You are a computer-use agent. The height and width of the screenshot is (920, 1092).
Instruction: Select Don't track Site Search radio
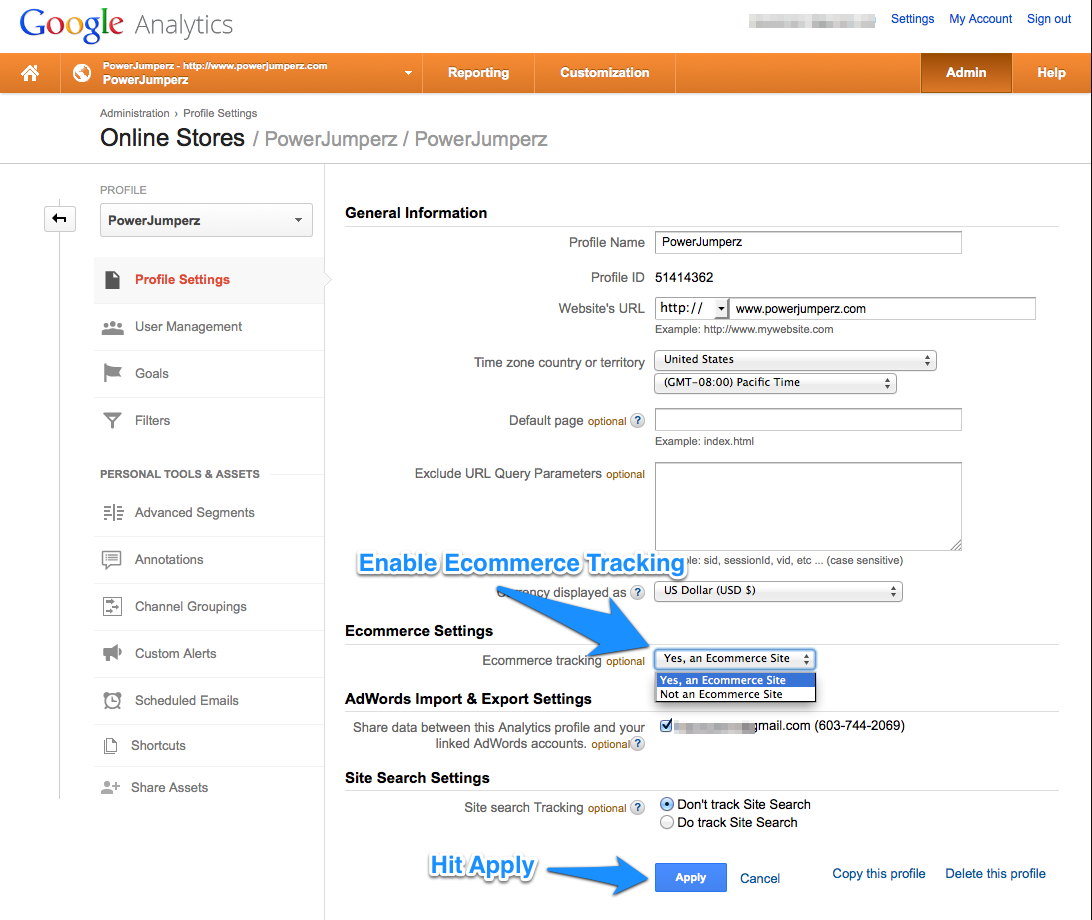666,804
